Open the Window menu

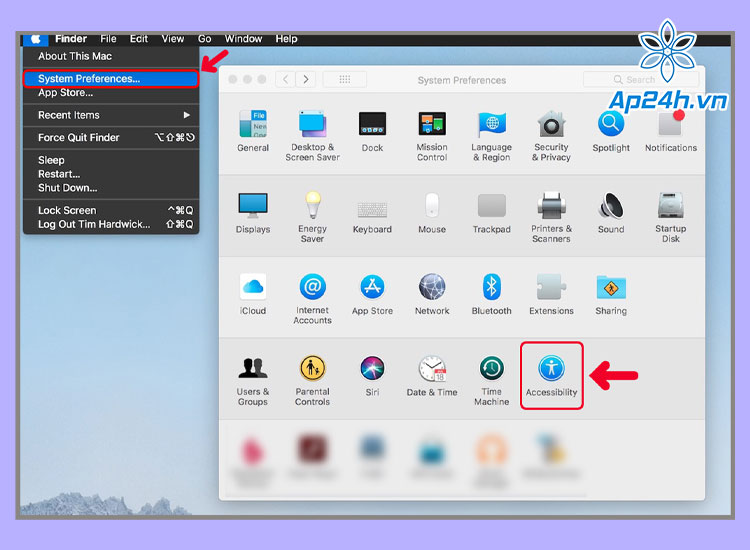pyautogui.click(x=243, y=39)
